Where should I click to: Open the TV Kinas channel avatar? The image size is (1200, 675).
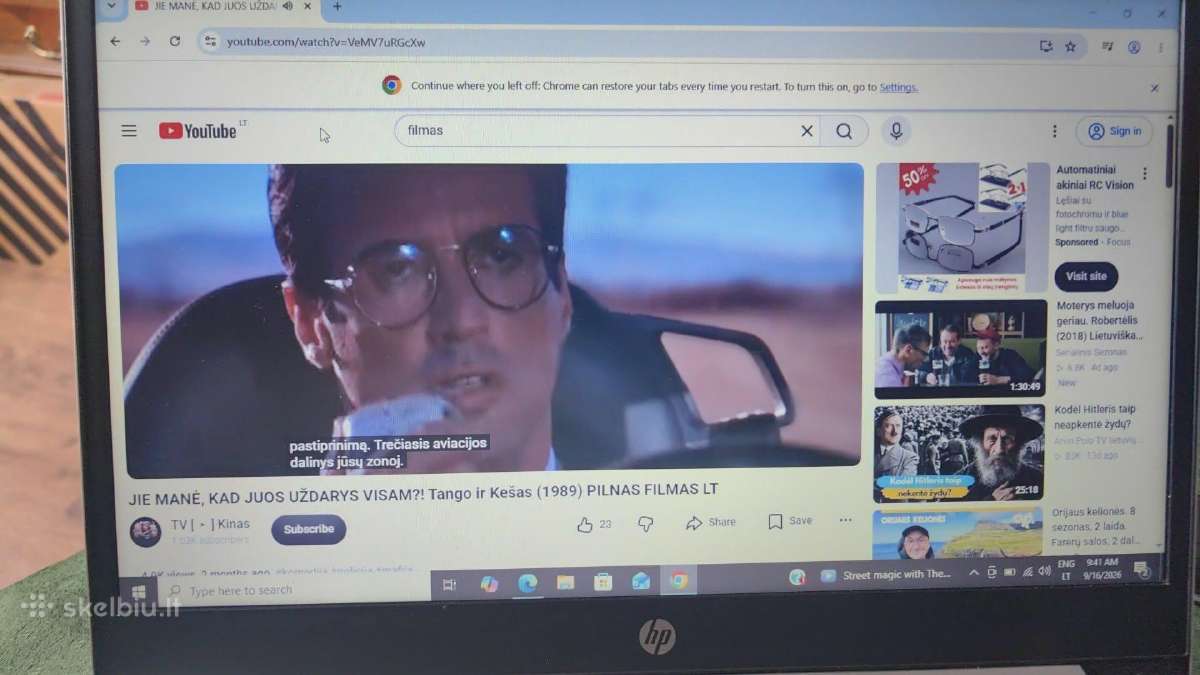click(146, 531)
